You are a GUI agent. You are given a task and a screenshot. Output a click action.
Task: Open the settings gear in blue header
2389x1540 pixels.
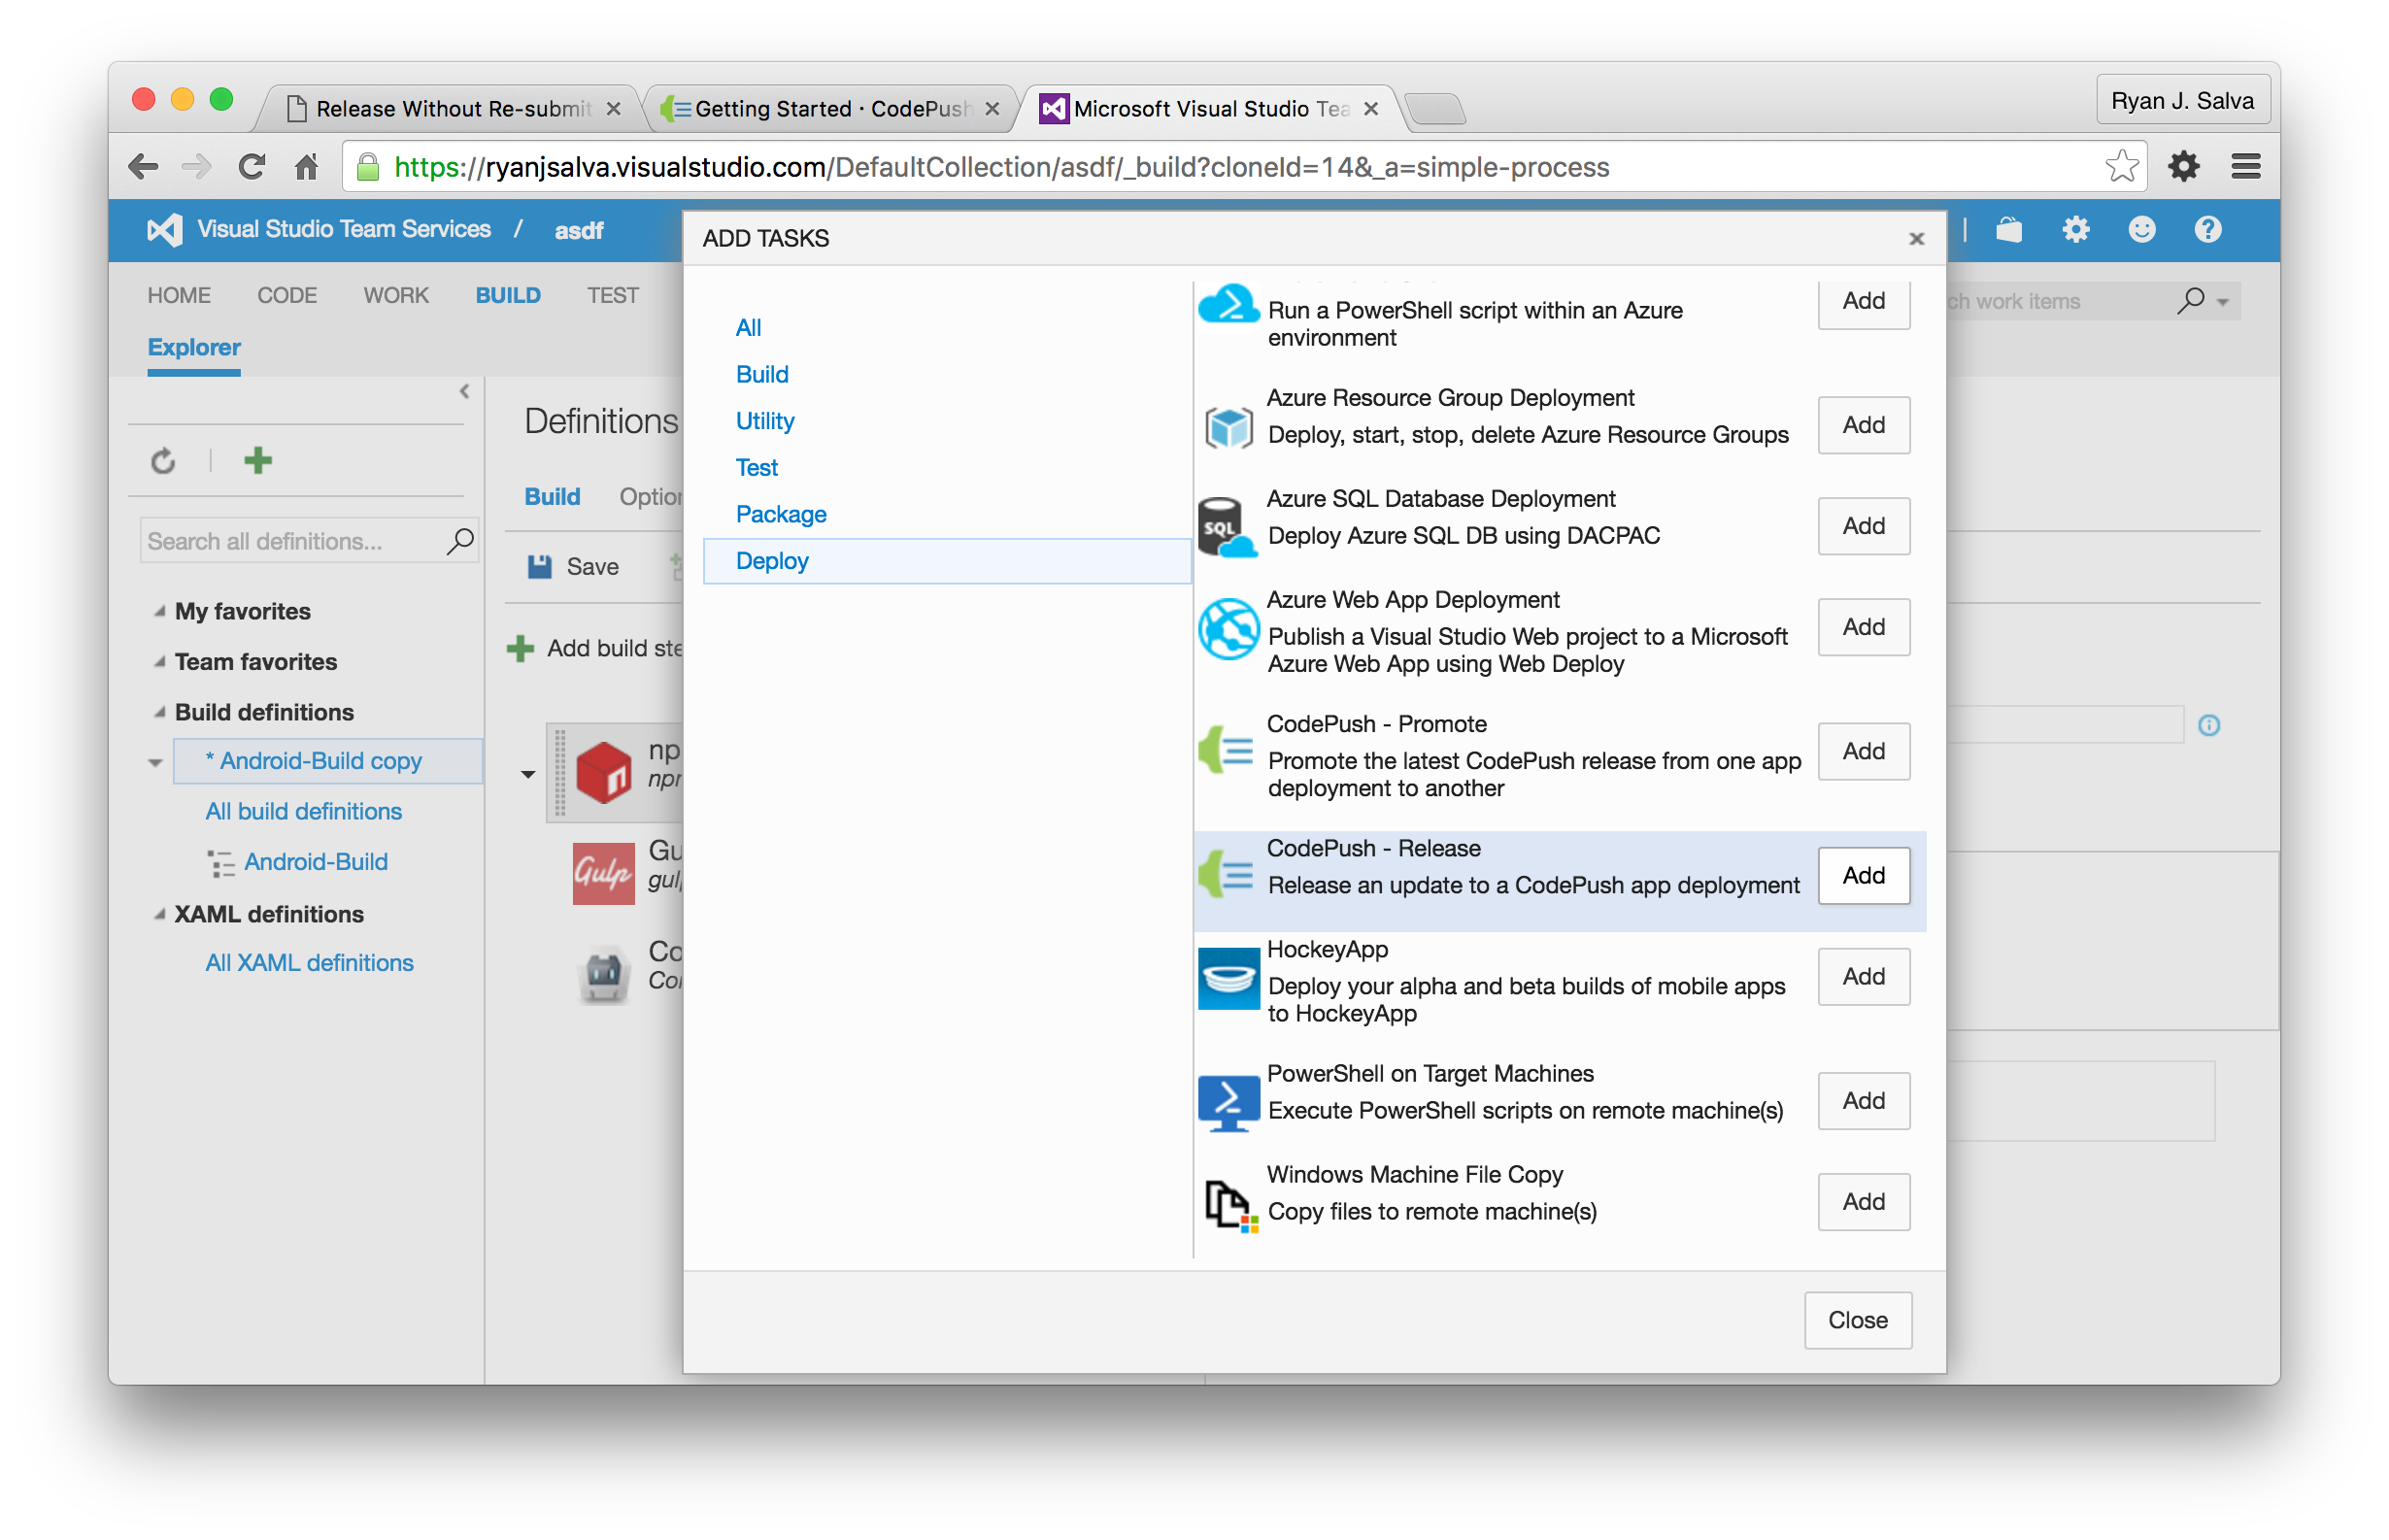pos(2075,230)
